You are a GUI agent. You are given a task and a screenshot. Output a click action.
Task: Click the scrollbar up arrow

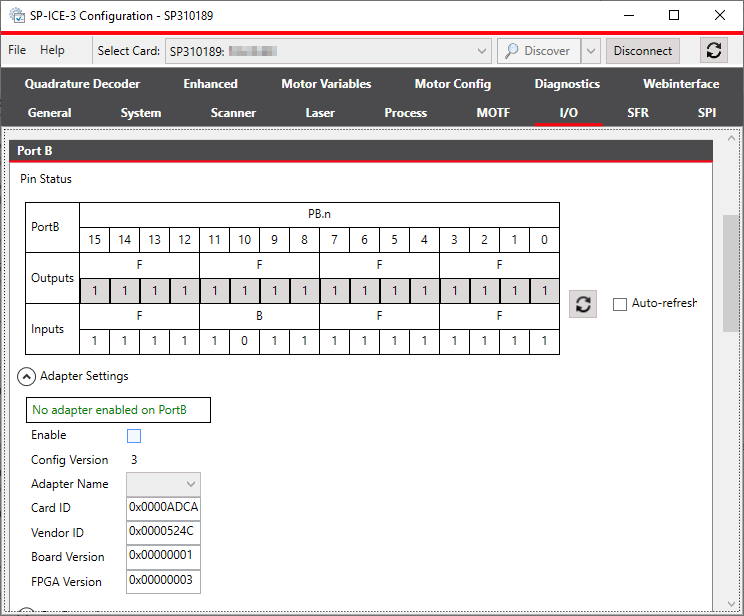point(731,139)
